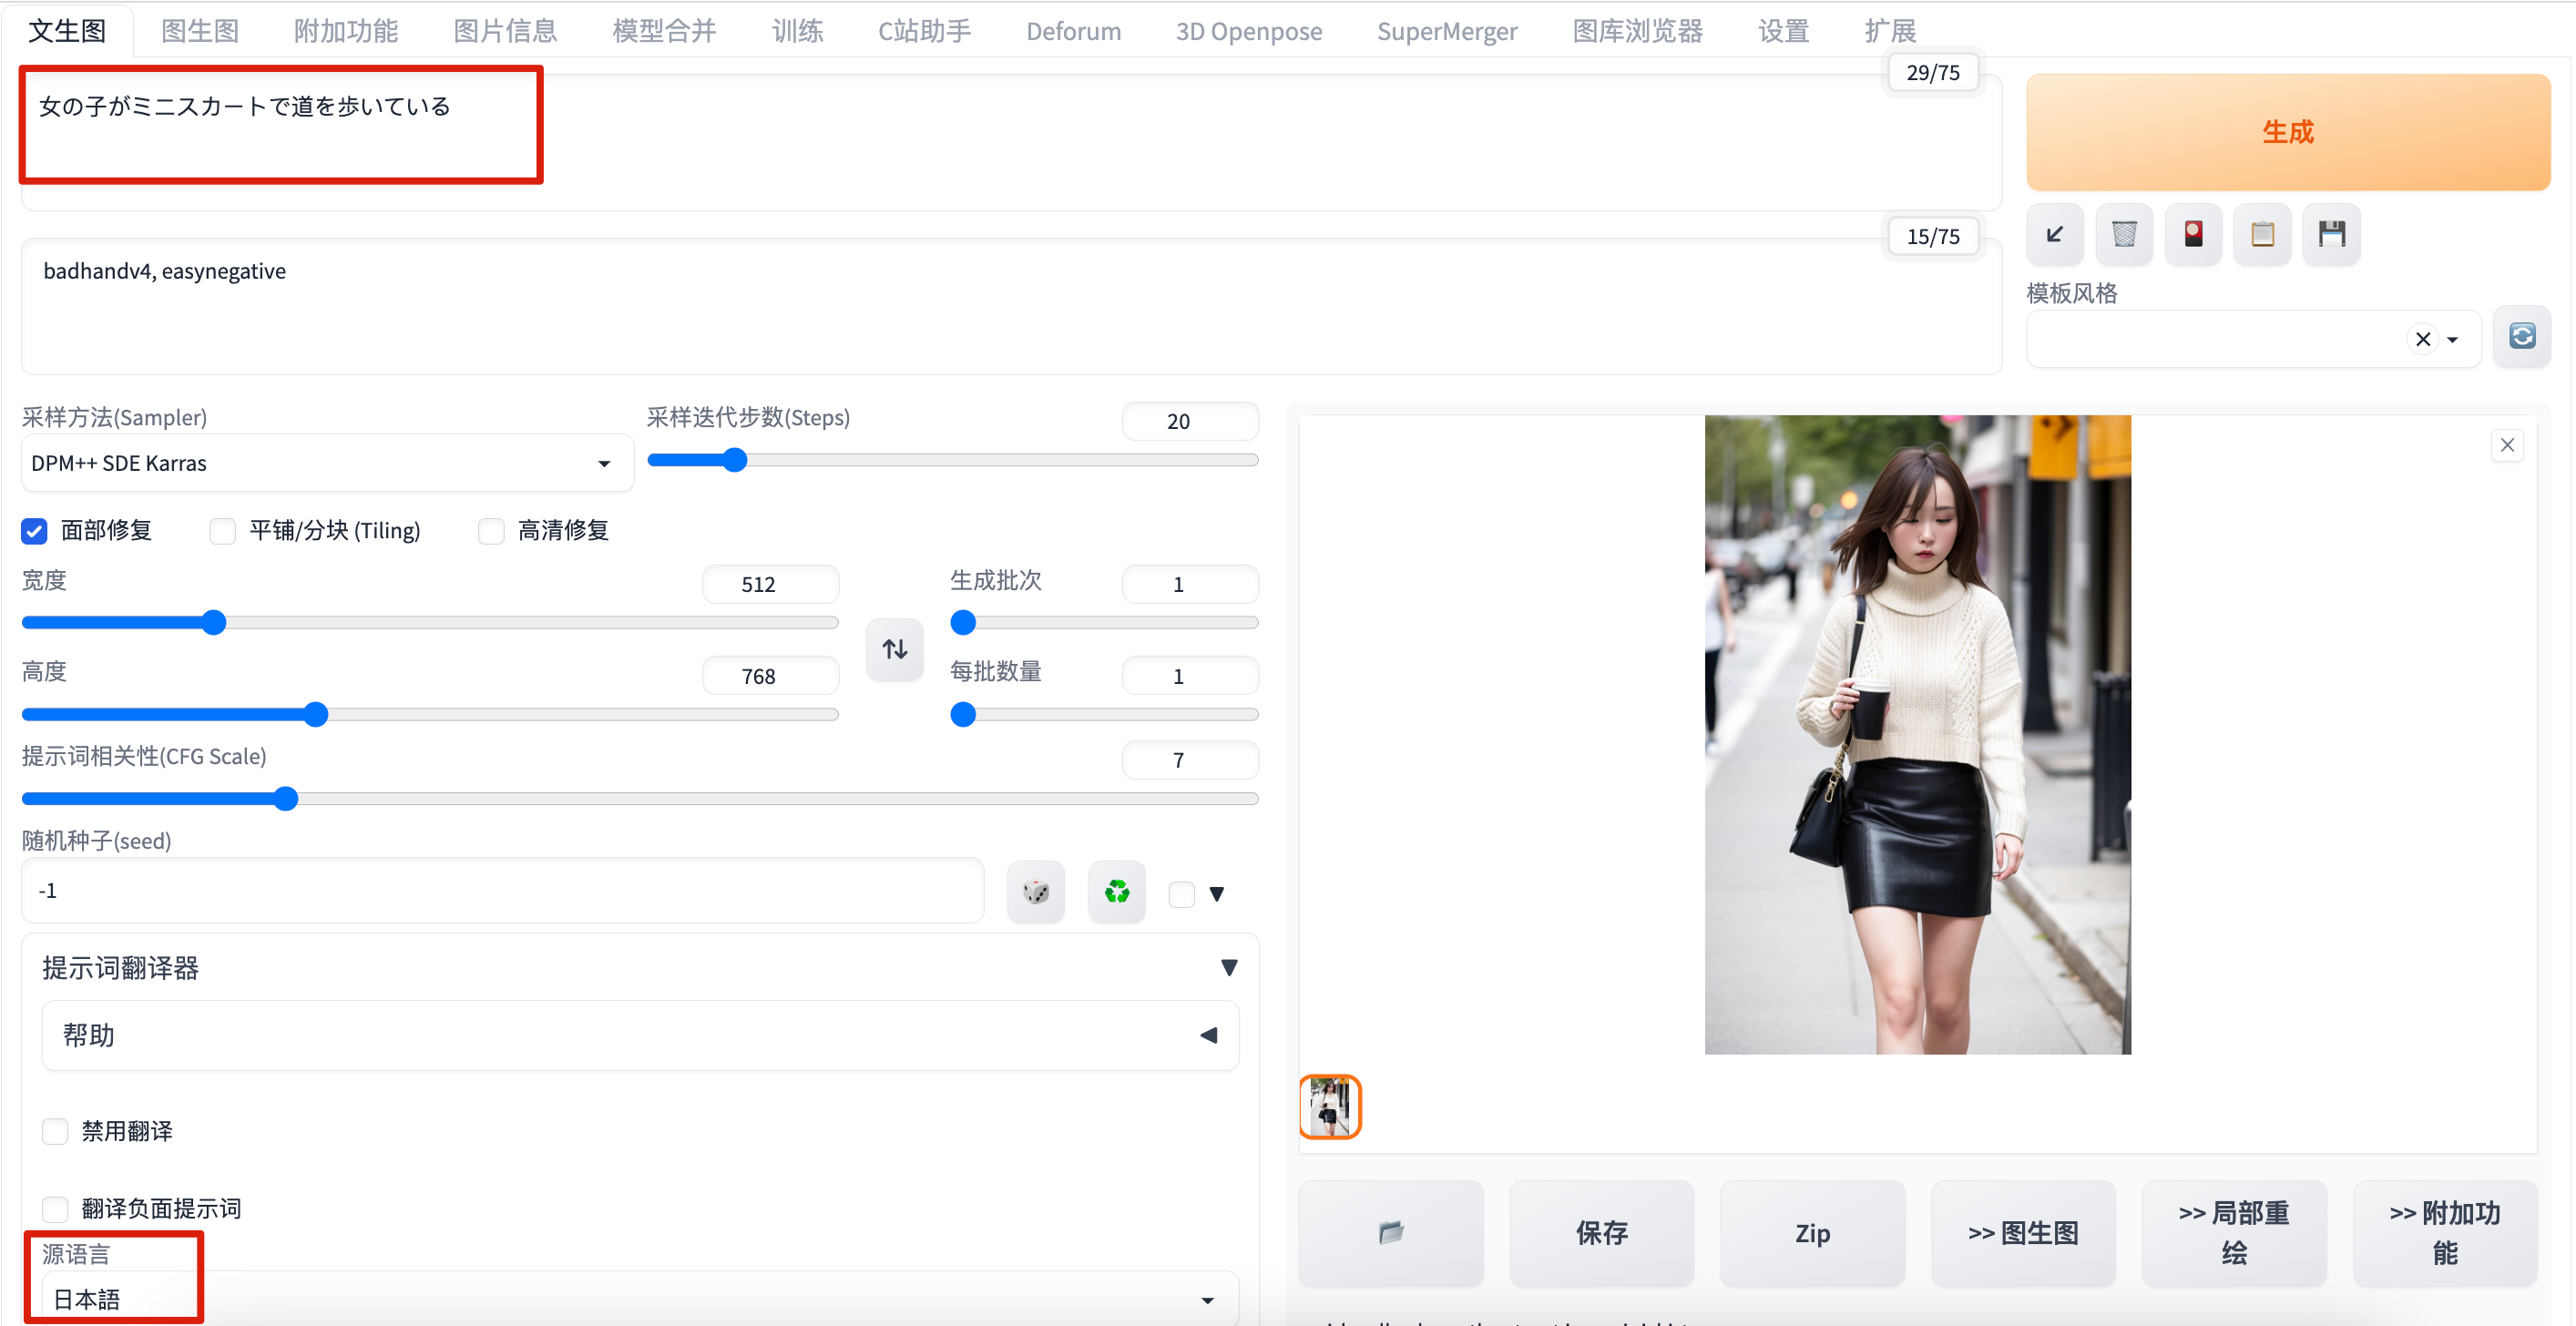Toggle the extra seed options checkbox

click(x=1182, y=893)
